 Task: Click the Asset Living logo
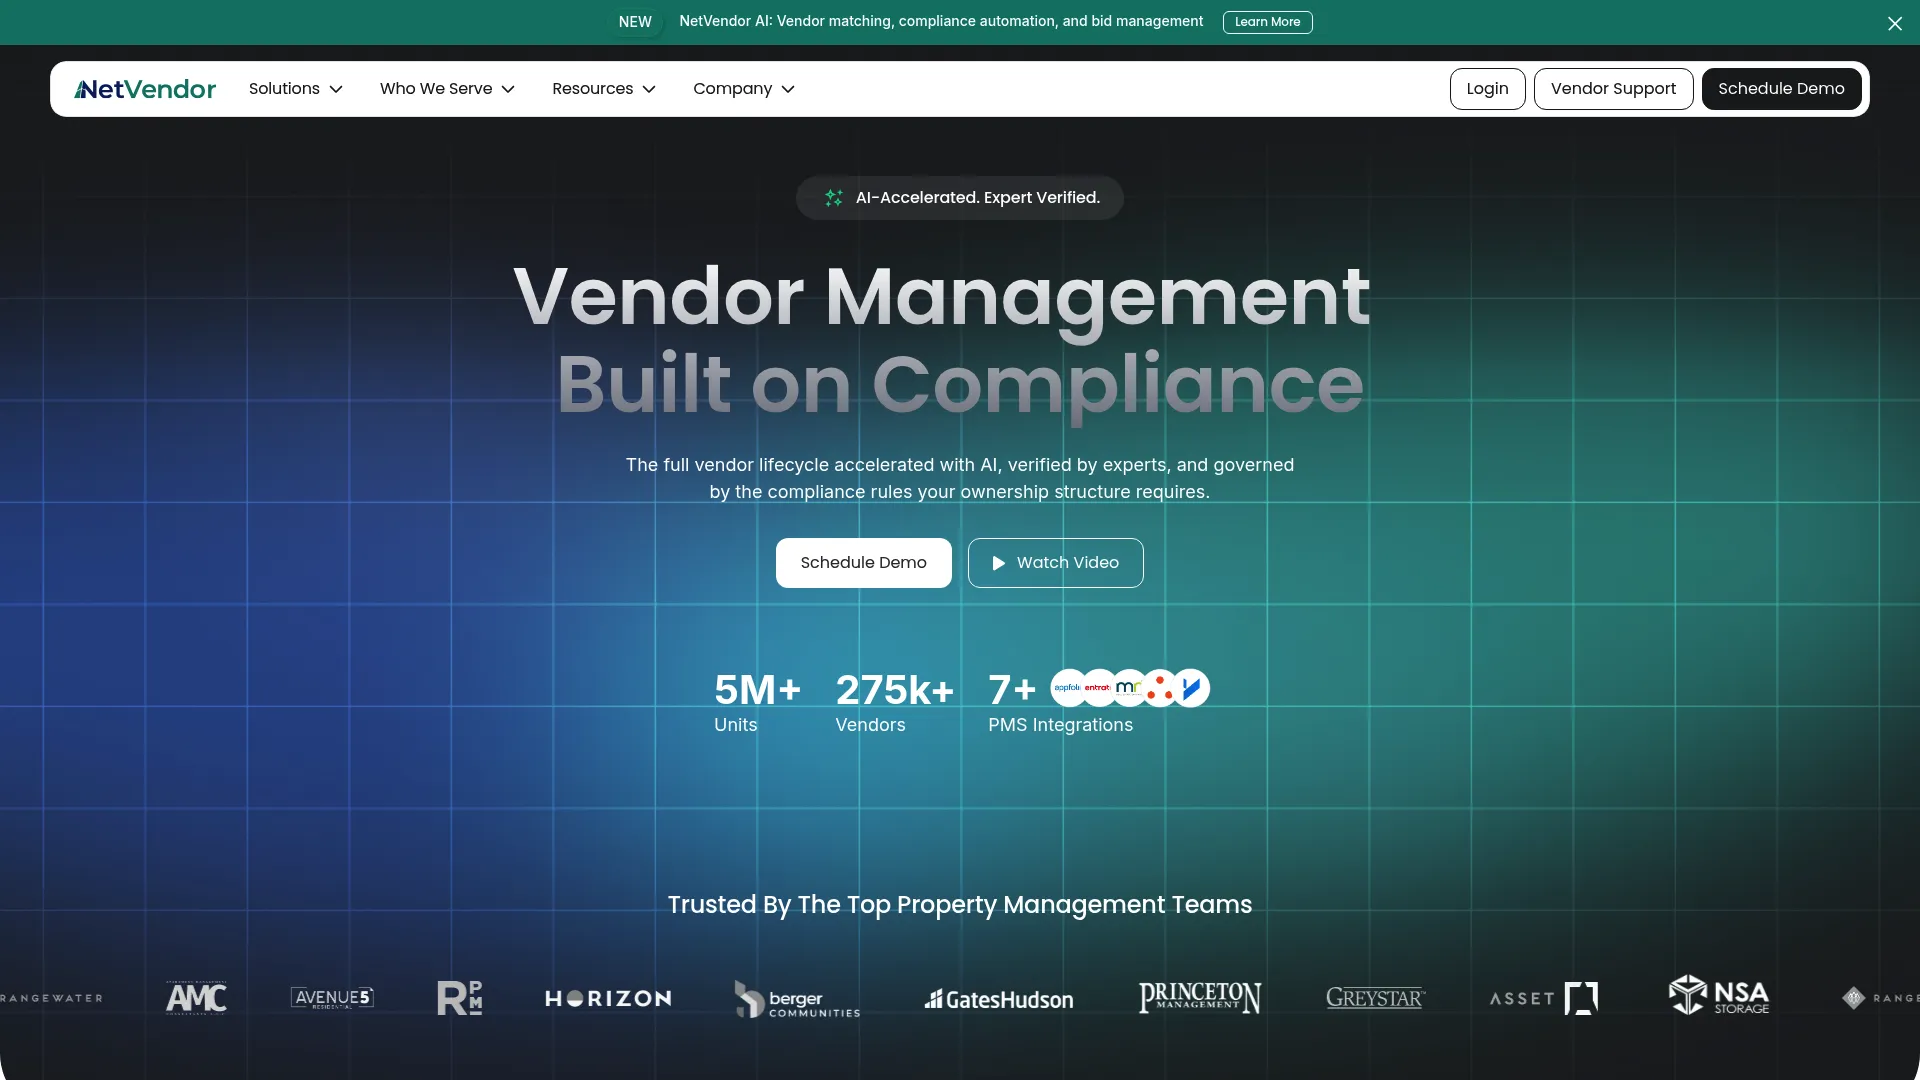[x=1544, y=998]
